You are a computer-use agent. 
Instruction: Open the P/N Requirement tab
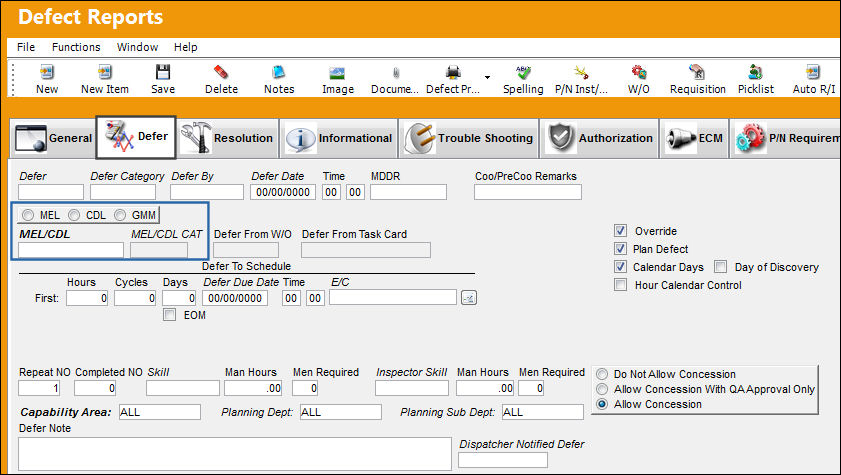tap(786, 138)
